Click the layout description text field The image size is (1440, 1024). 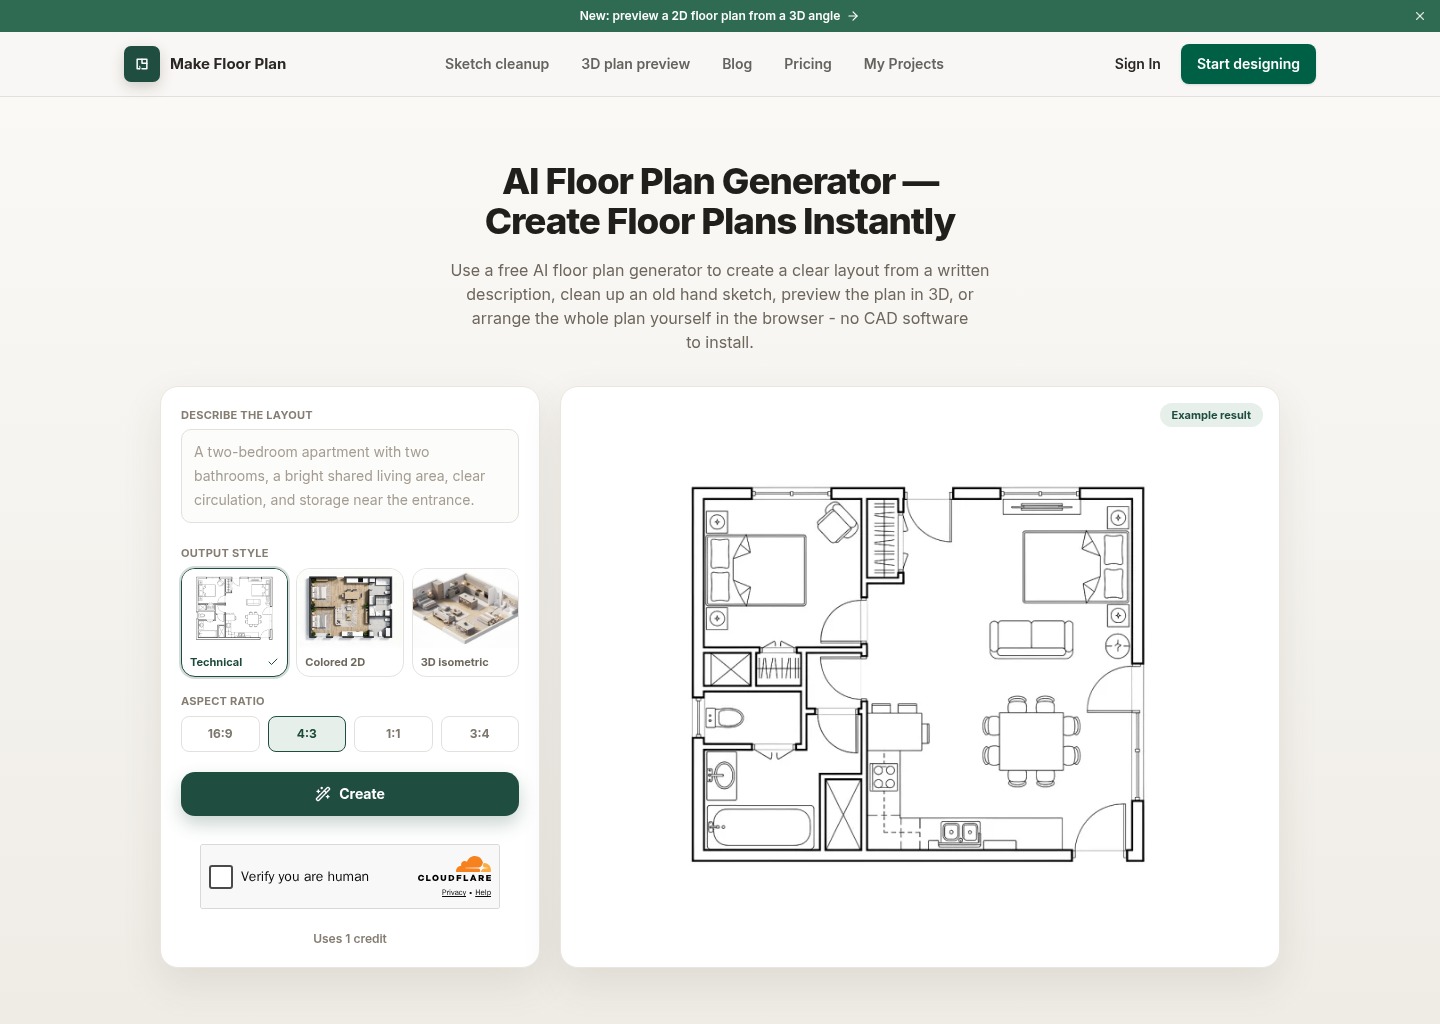(350, 476)
